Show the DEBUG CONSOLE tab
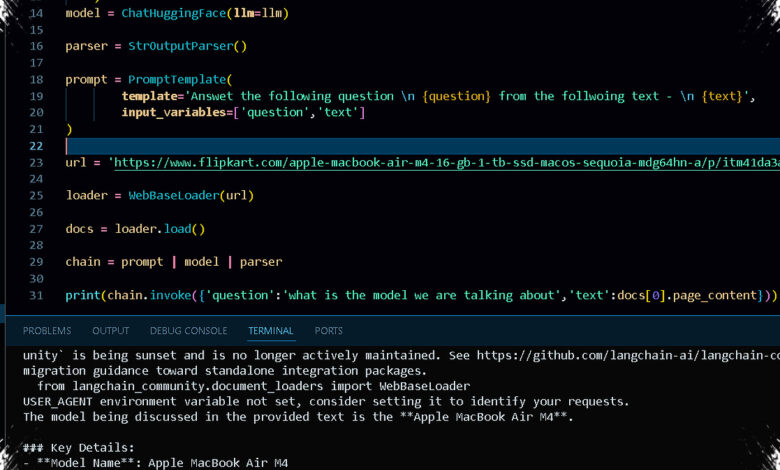The height and width of the screenshot is (470, 780). [189, 331]
